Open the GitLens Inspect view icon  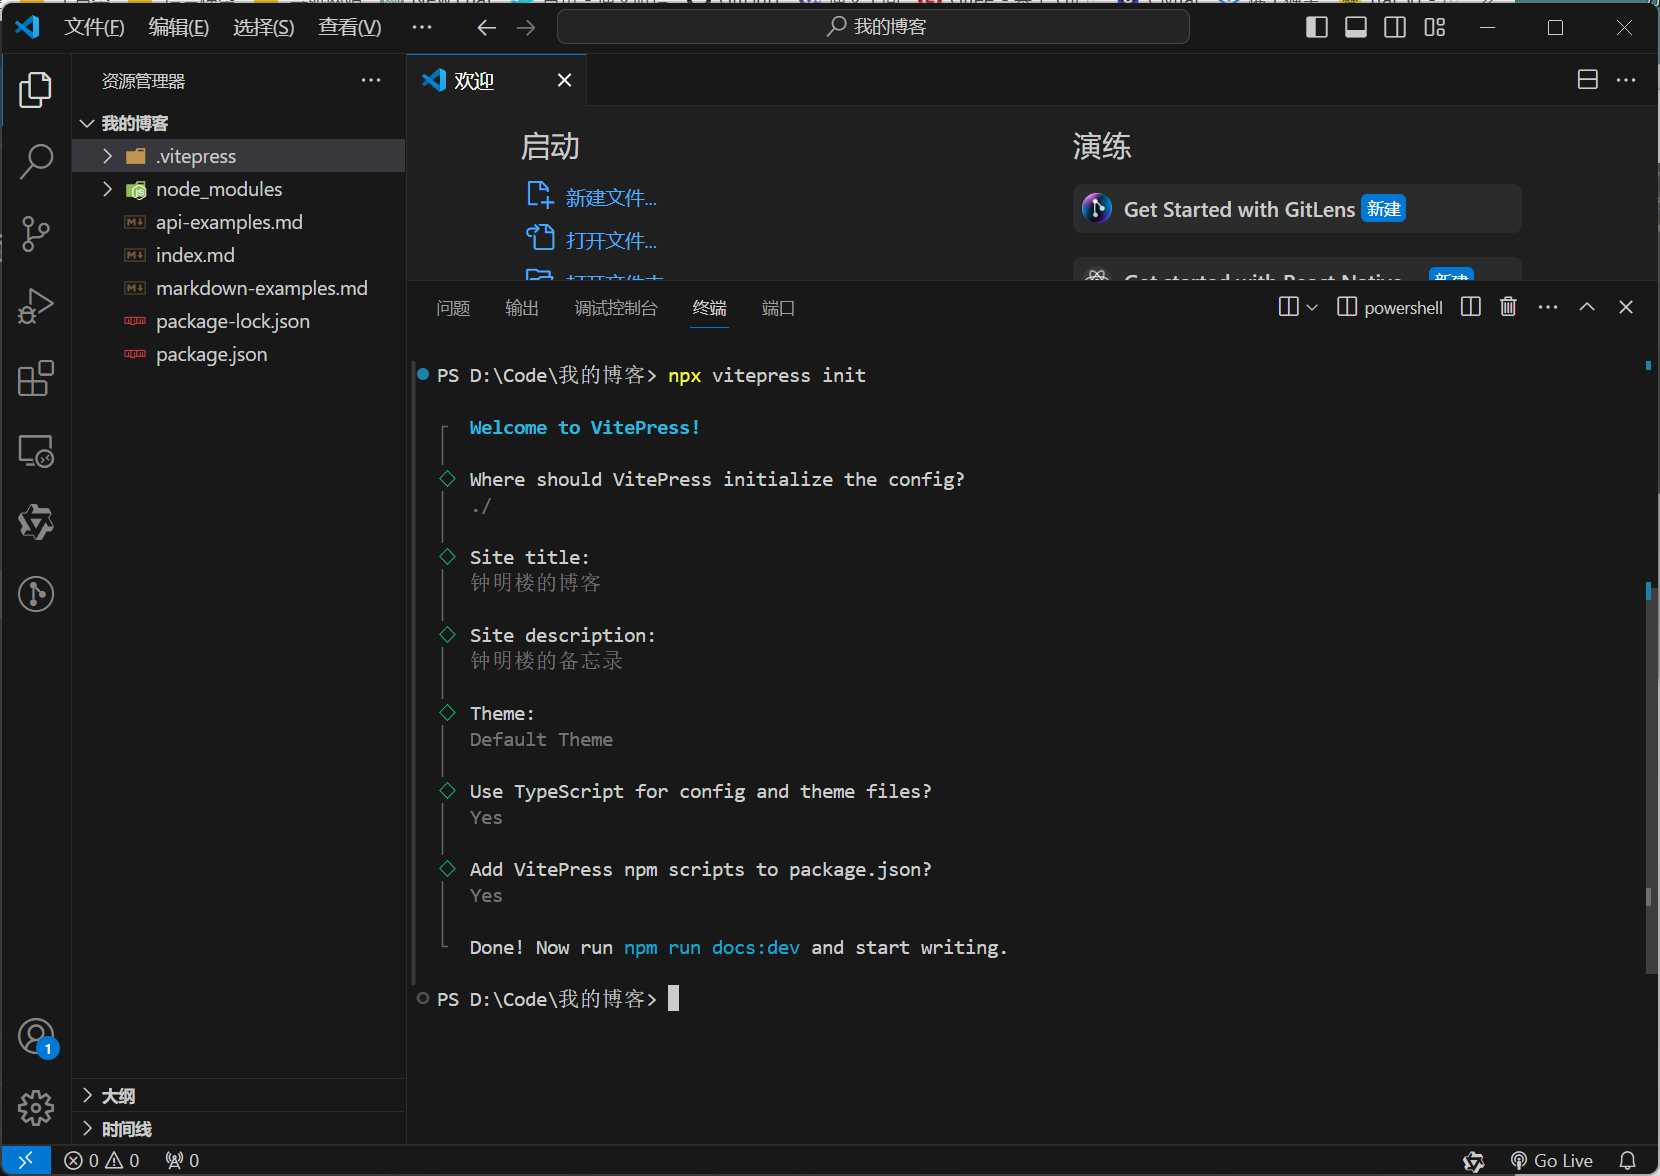pyautogui.click(x=36, y=594)
